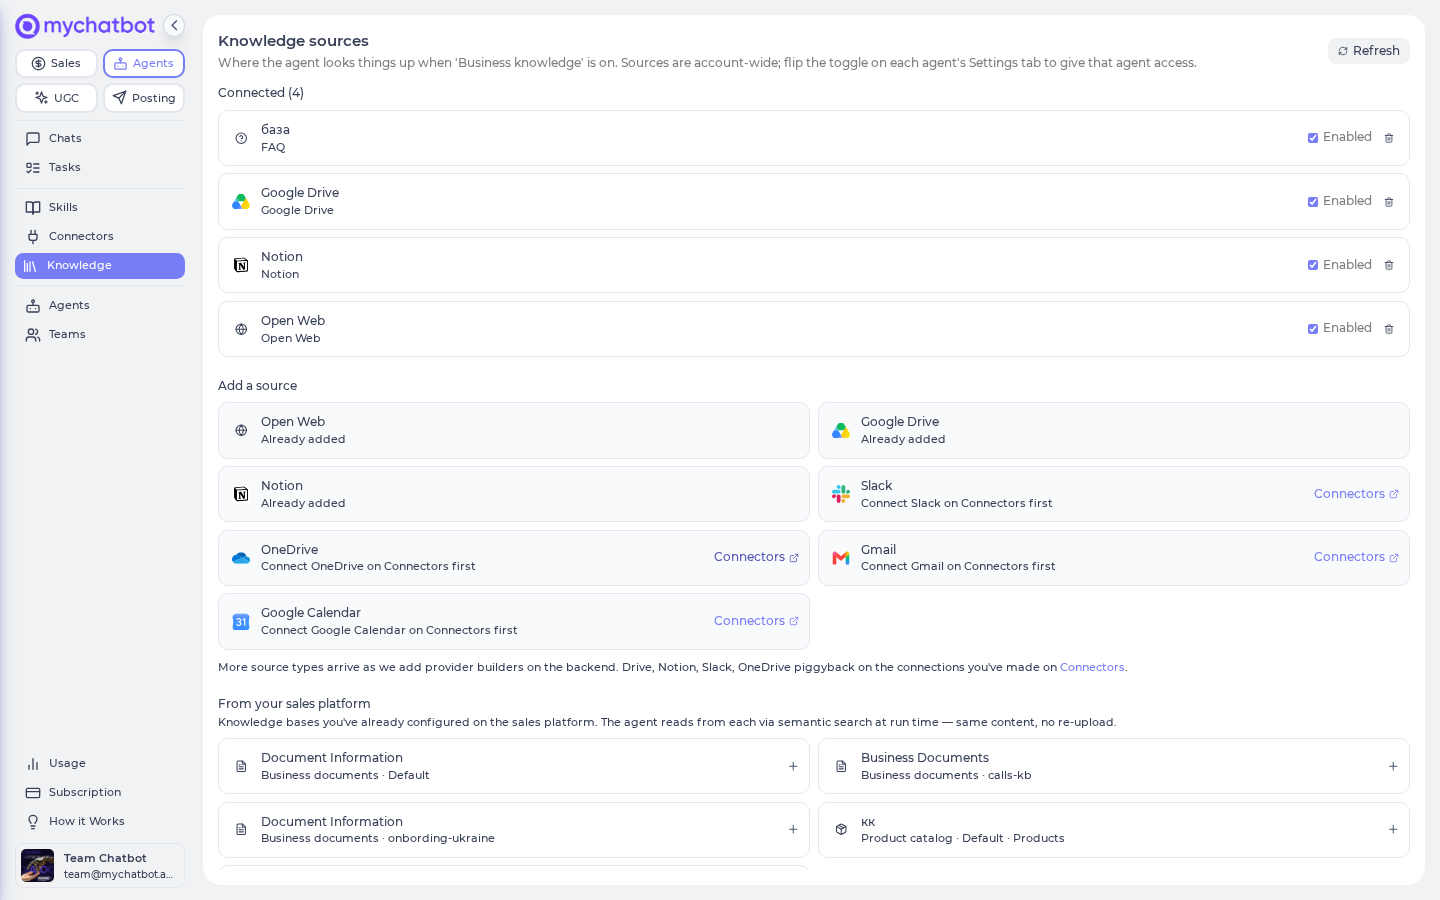
Task: Open Connectors link for Gmail
Action: [x=1356, y=557]
